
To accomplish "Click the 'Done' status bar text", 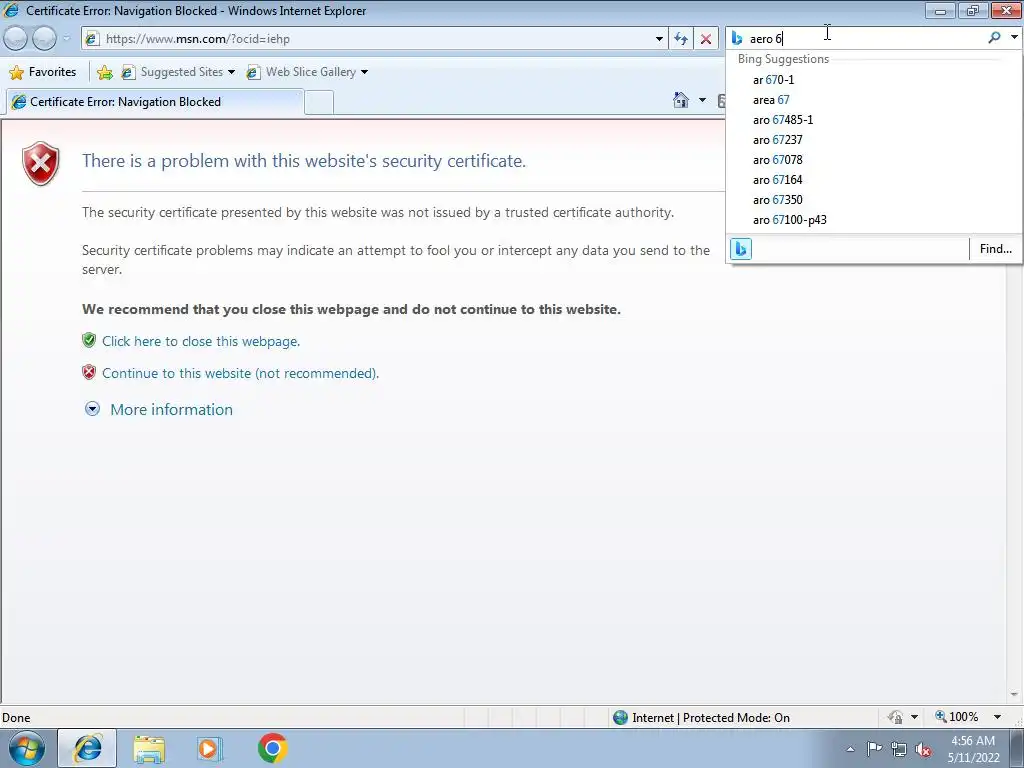I will click(x=16, y=718).
